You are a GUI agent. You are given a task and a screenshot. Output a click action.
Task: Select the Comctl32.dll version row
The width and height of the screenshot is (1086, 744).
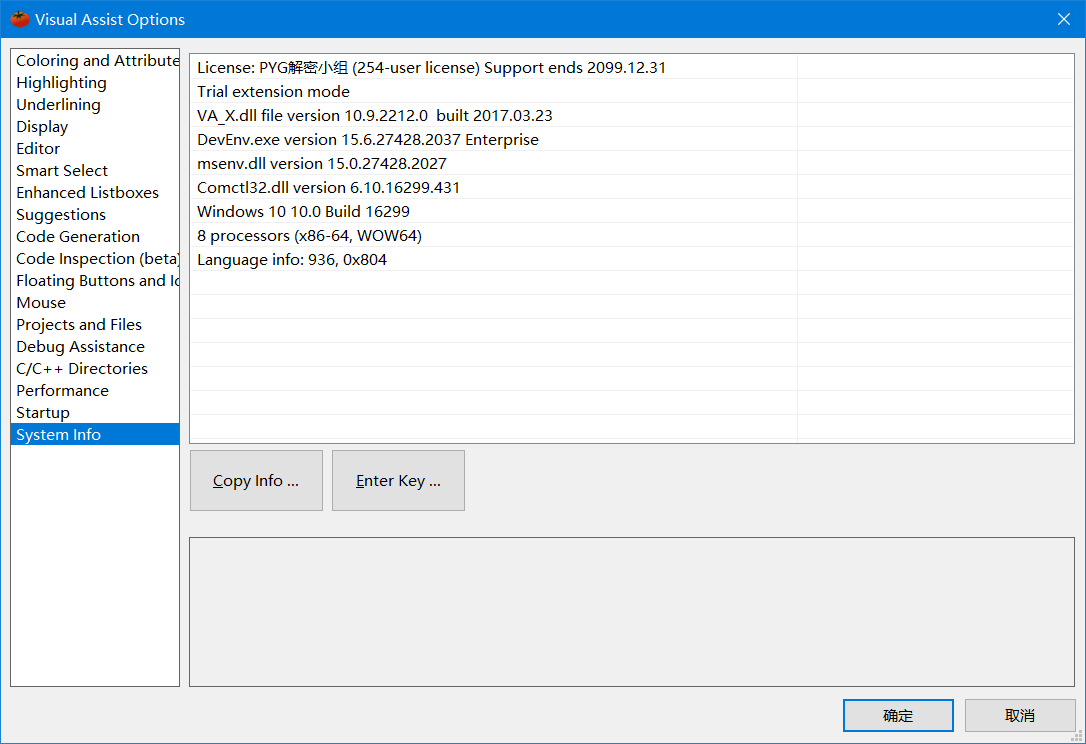632,187
